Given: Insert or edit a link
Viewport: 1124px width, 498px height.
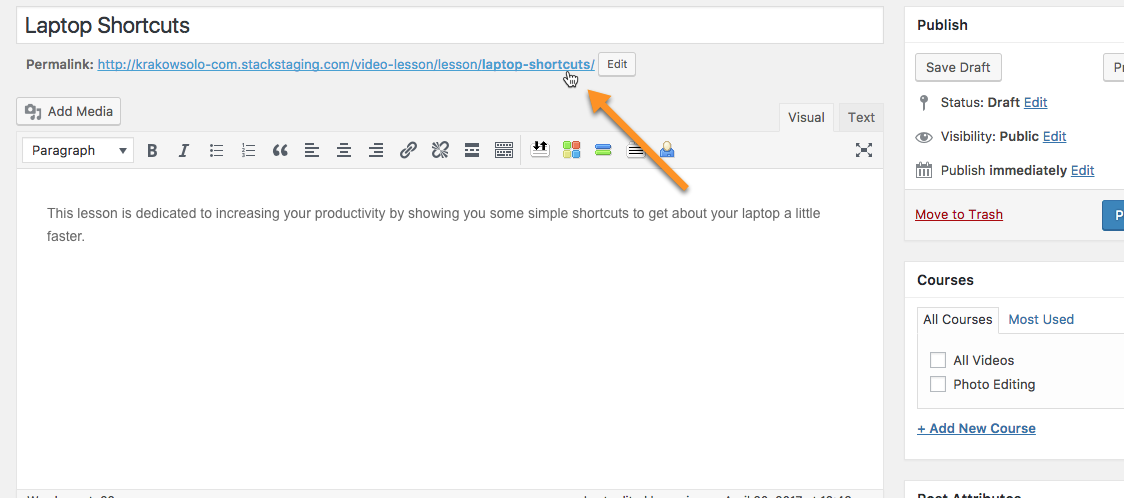Looking at the screenshot, I should 408,150.
